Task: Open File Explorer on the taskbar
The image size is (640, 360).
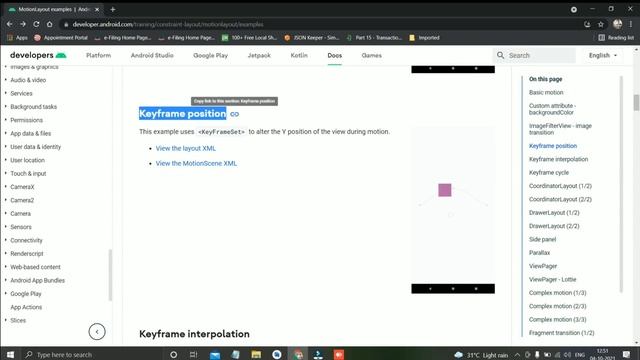Action: click(256, 355)
